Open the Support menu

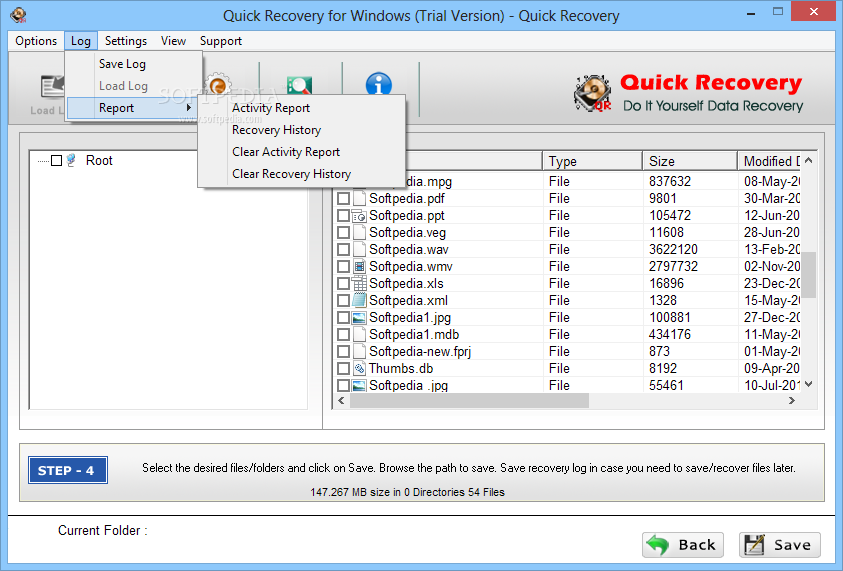(220, 41)
